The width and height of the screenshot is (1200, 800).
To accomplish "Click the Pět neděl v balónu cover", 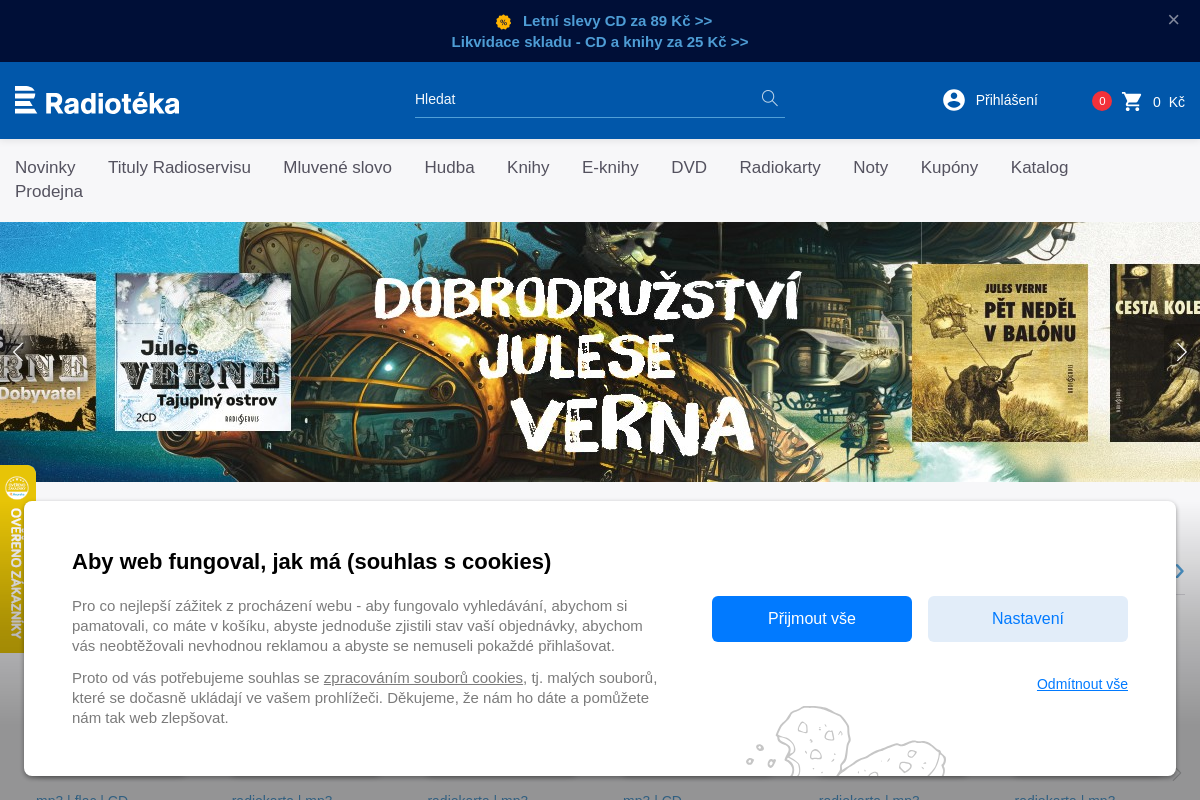I will click(x=1000, y=353).
